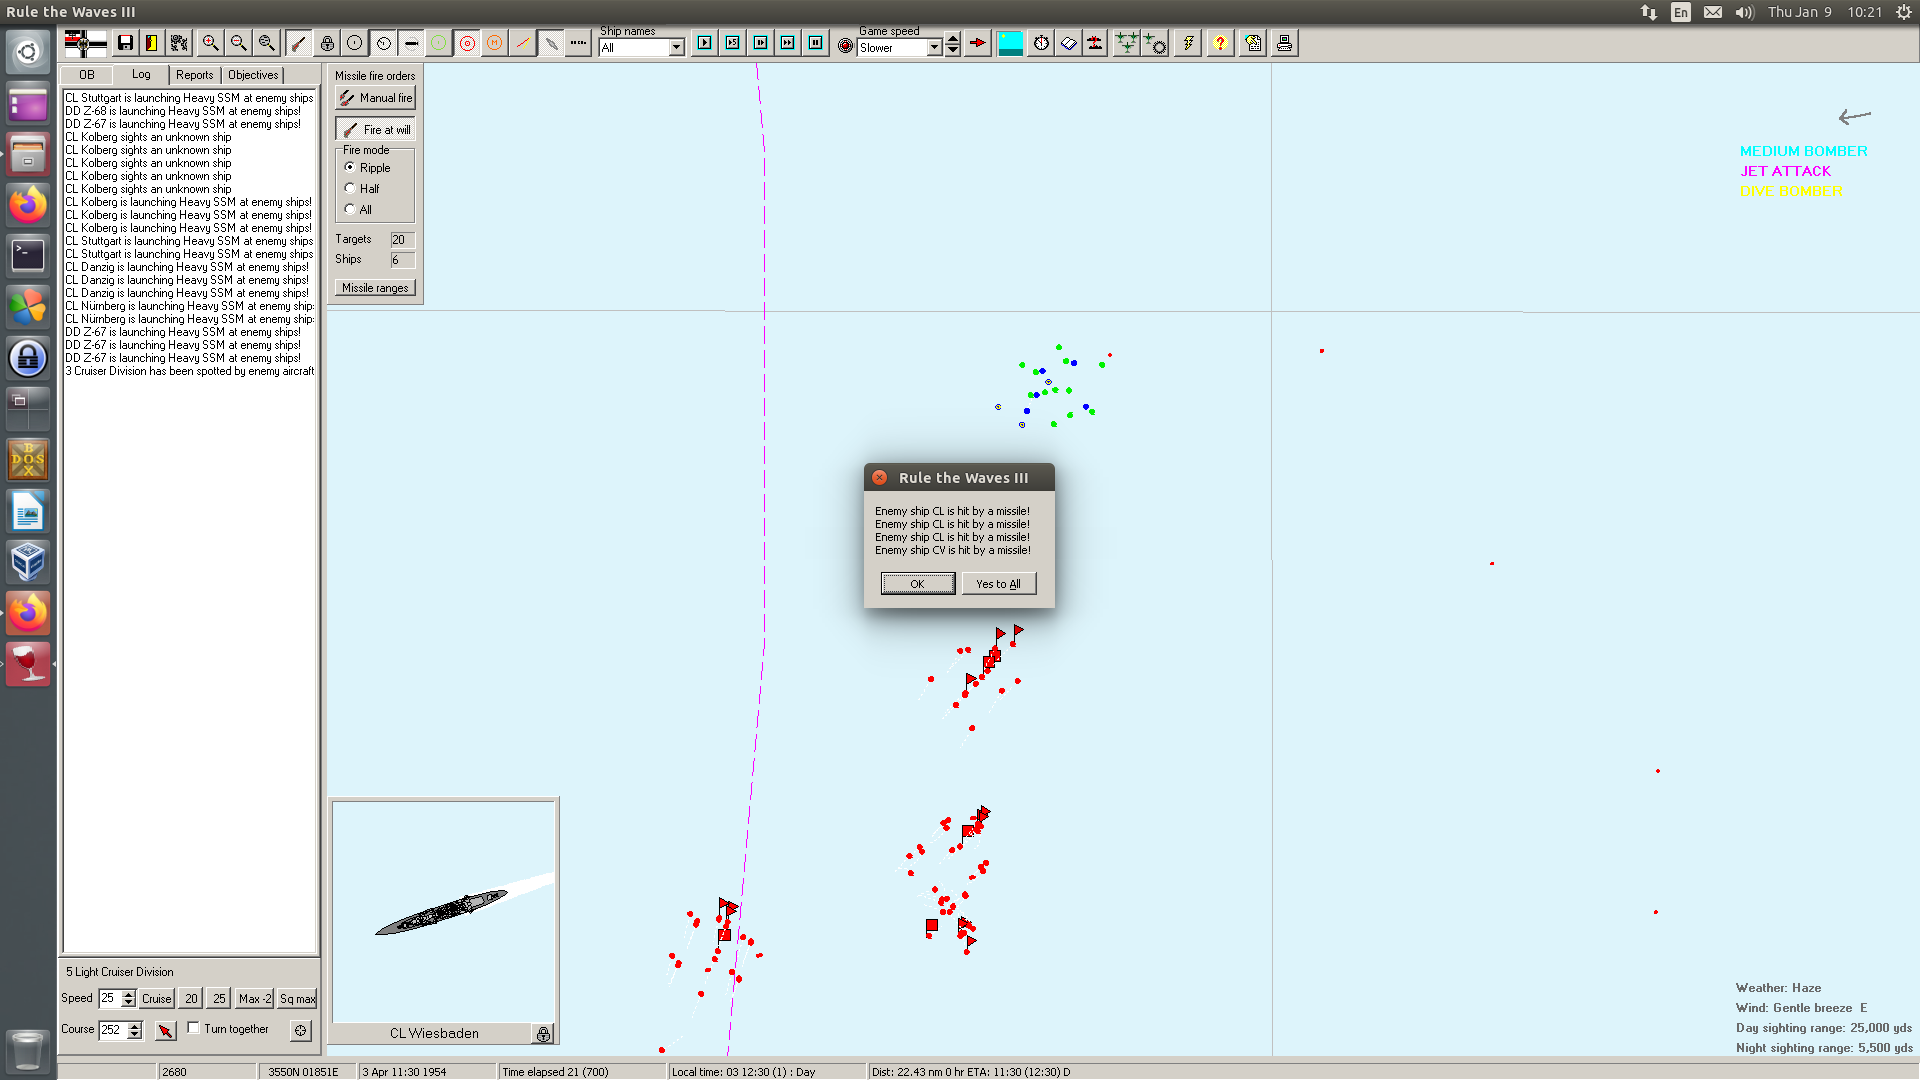This screenshot has width=1920, height=1080.
Task: Increase the Speed spinner value
Action: (128, 994)
